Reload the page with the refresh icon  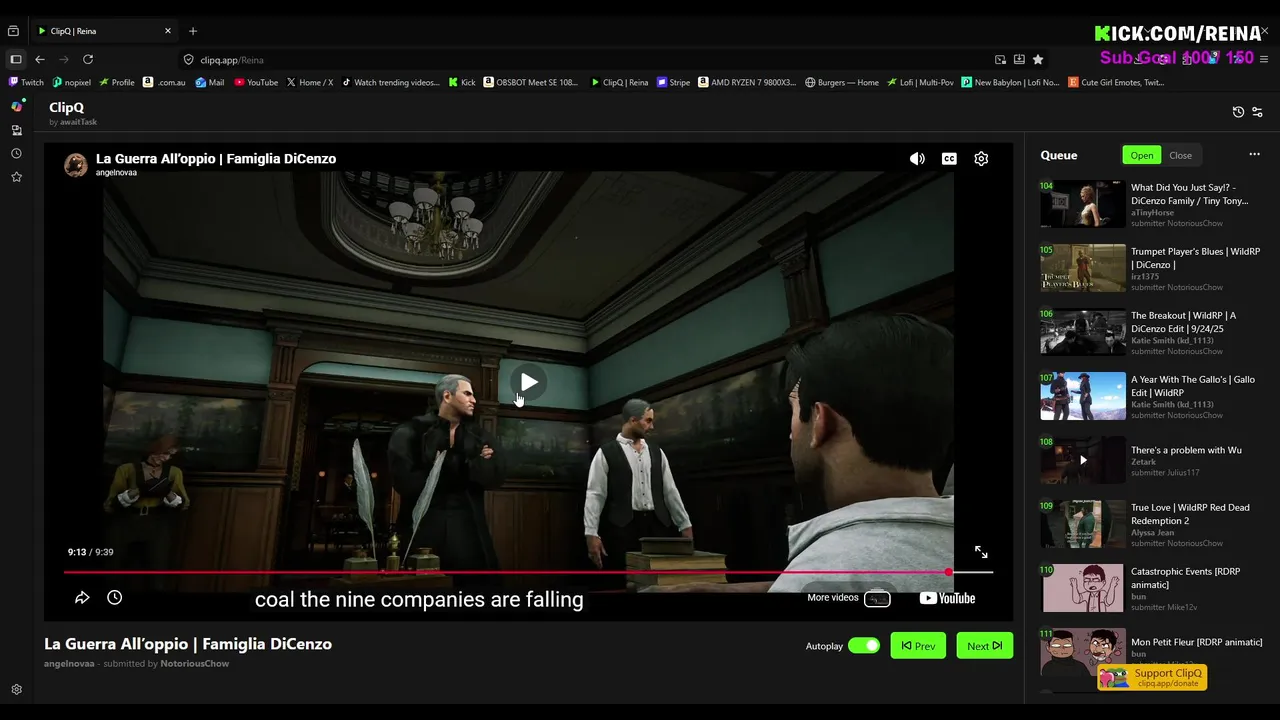[88, 60]
